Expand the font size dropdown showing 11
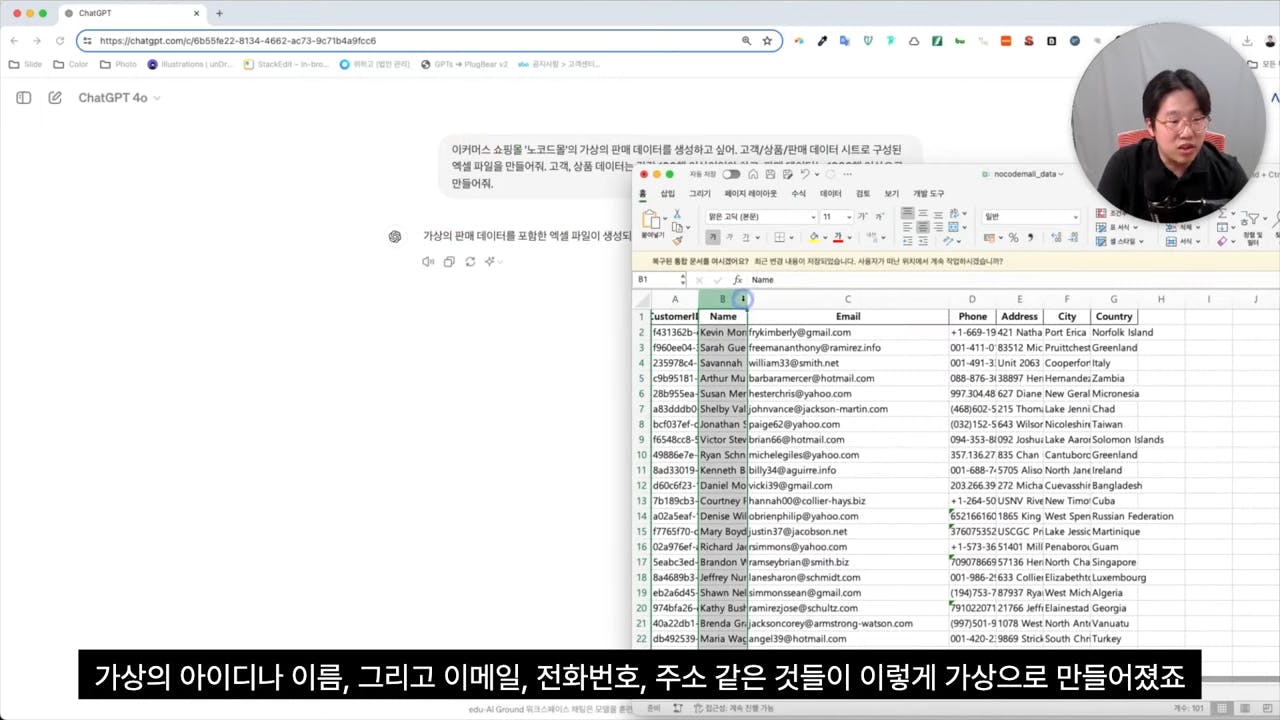Image resolution: width=1280 pixels, height=720 pixels. coord(848,217)
